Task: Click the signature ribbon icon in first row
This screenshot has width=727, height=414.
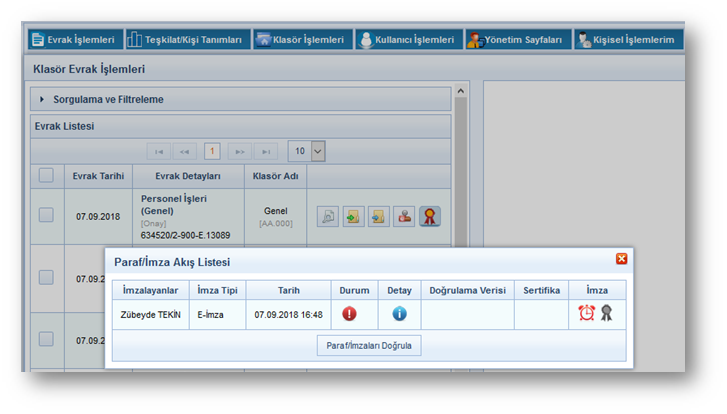Action: tap(430, 216)
